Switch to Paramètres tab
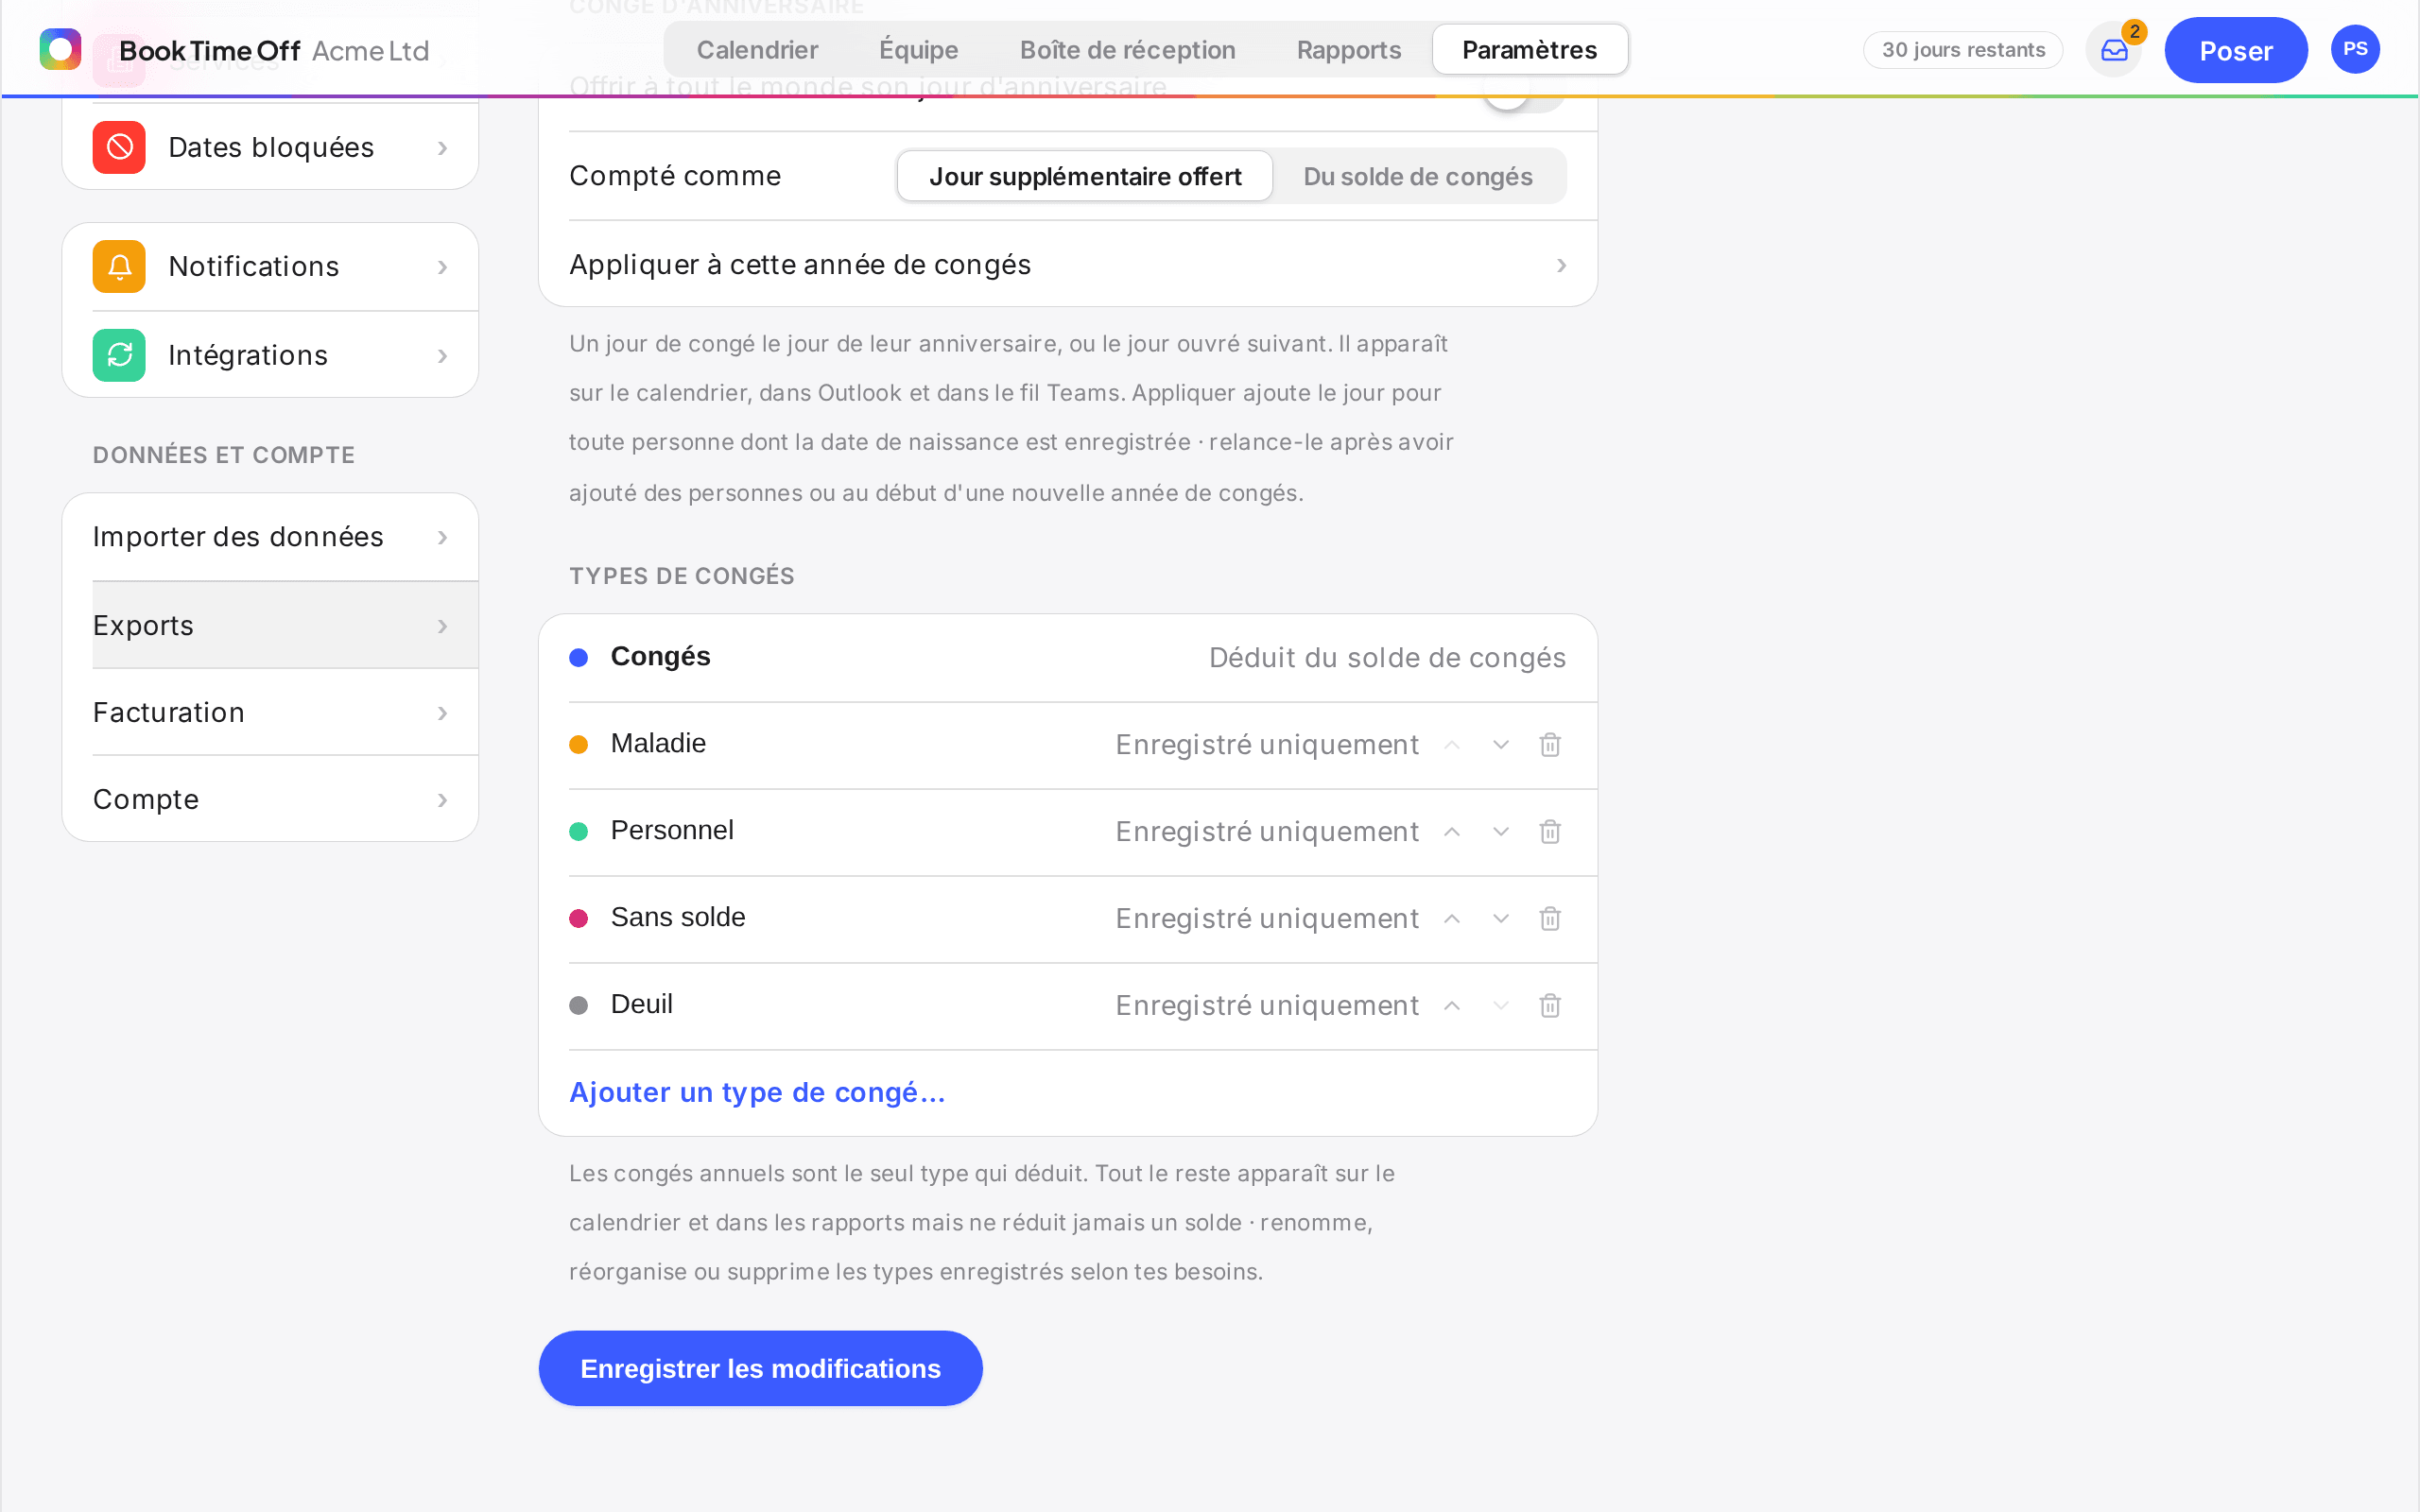This screenshot has width=2420, height=1512. pyautogui.click(x=1529, y=49)
